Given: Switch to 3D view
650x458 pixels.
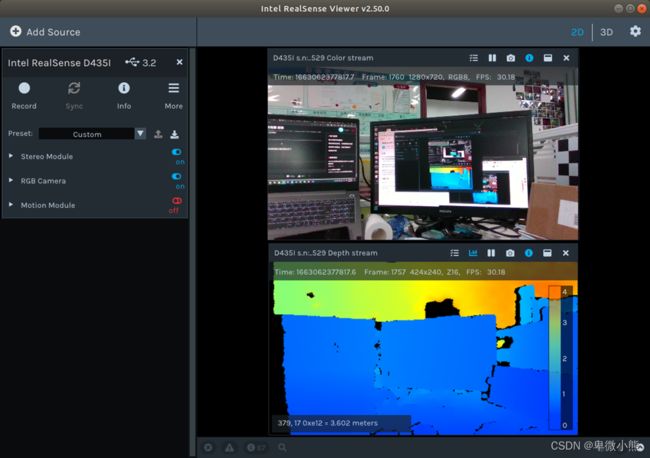Looking at the screenshot, I should click(606, 32).
